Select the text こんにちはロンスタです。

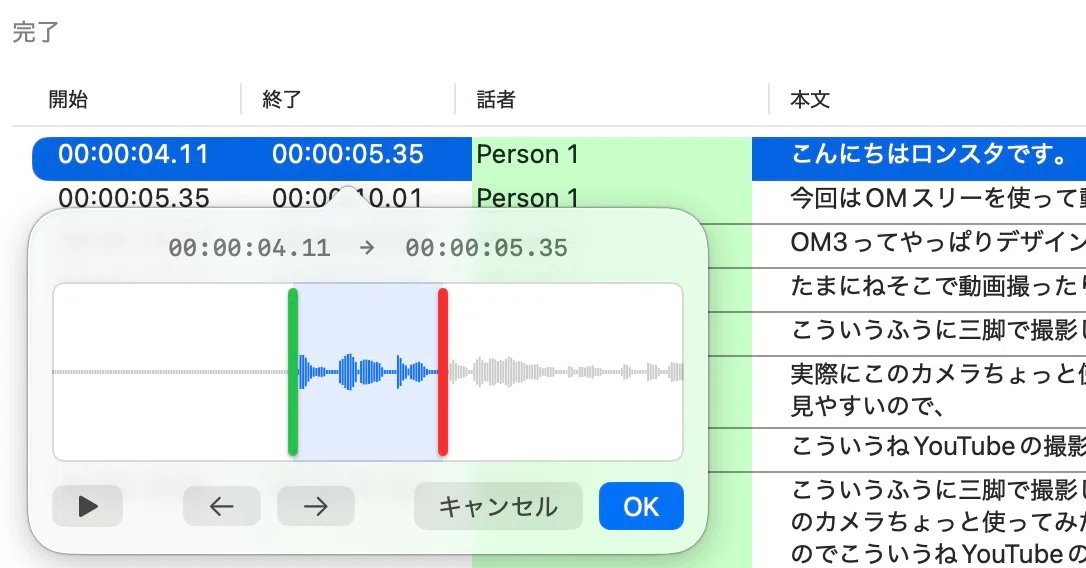tap(929, 154)
